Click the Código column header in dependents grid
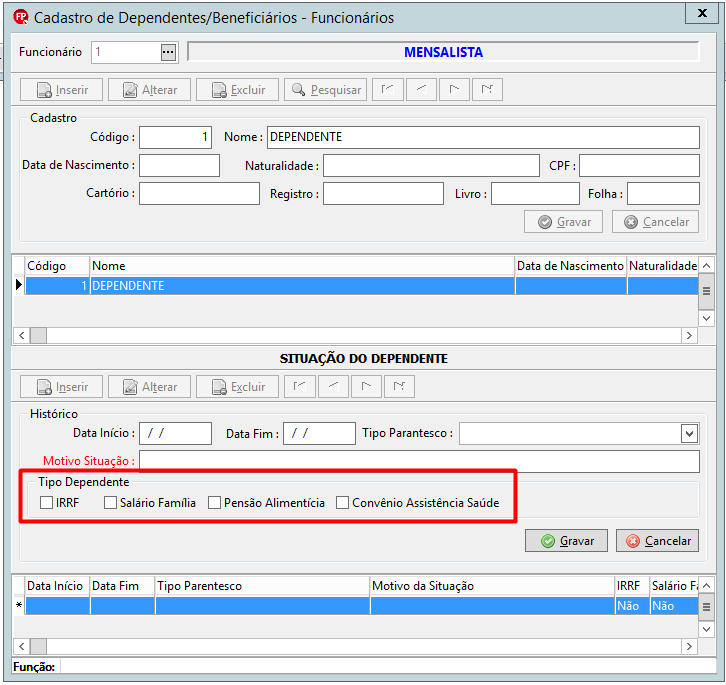This screenshot has height=685, width=726. [x=57, y=266]
